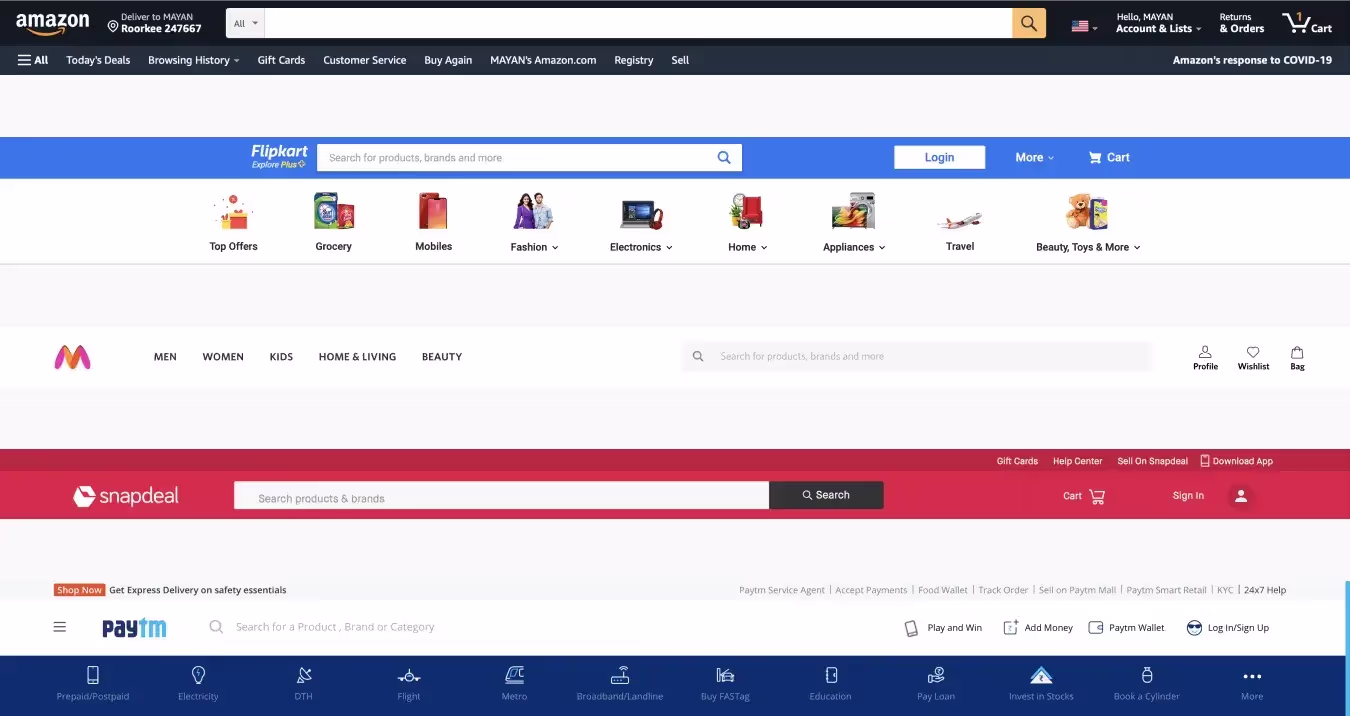Open Myntra BEAUTY menu
Viewport: 1350px width, 716px height.
[x=442, y=357]
